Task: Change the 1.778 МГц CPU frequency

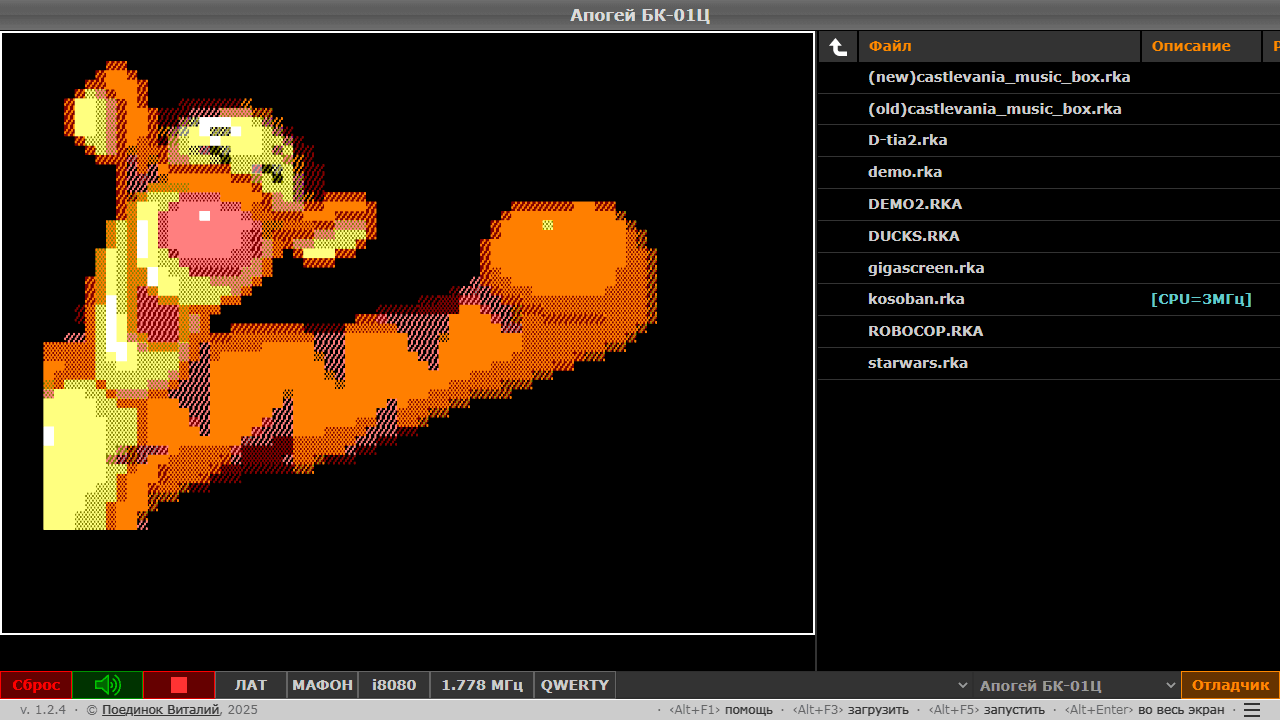Action: click(x=482, y=685)
